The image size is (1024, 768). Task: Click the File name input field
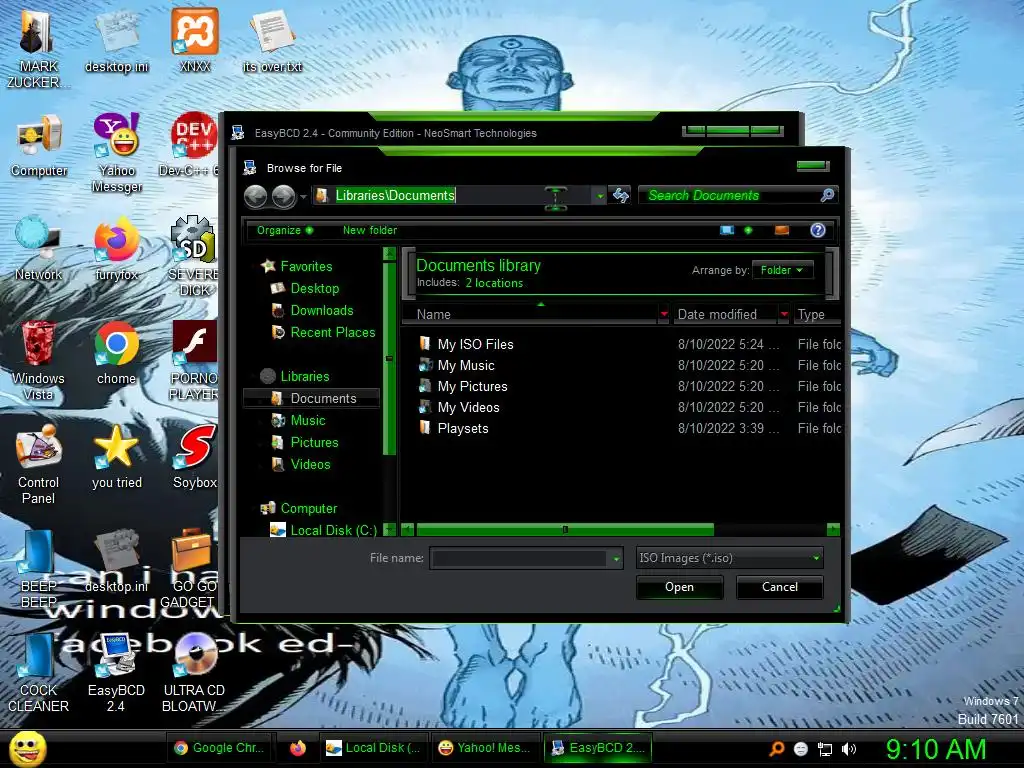(519, 558)
